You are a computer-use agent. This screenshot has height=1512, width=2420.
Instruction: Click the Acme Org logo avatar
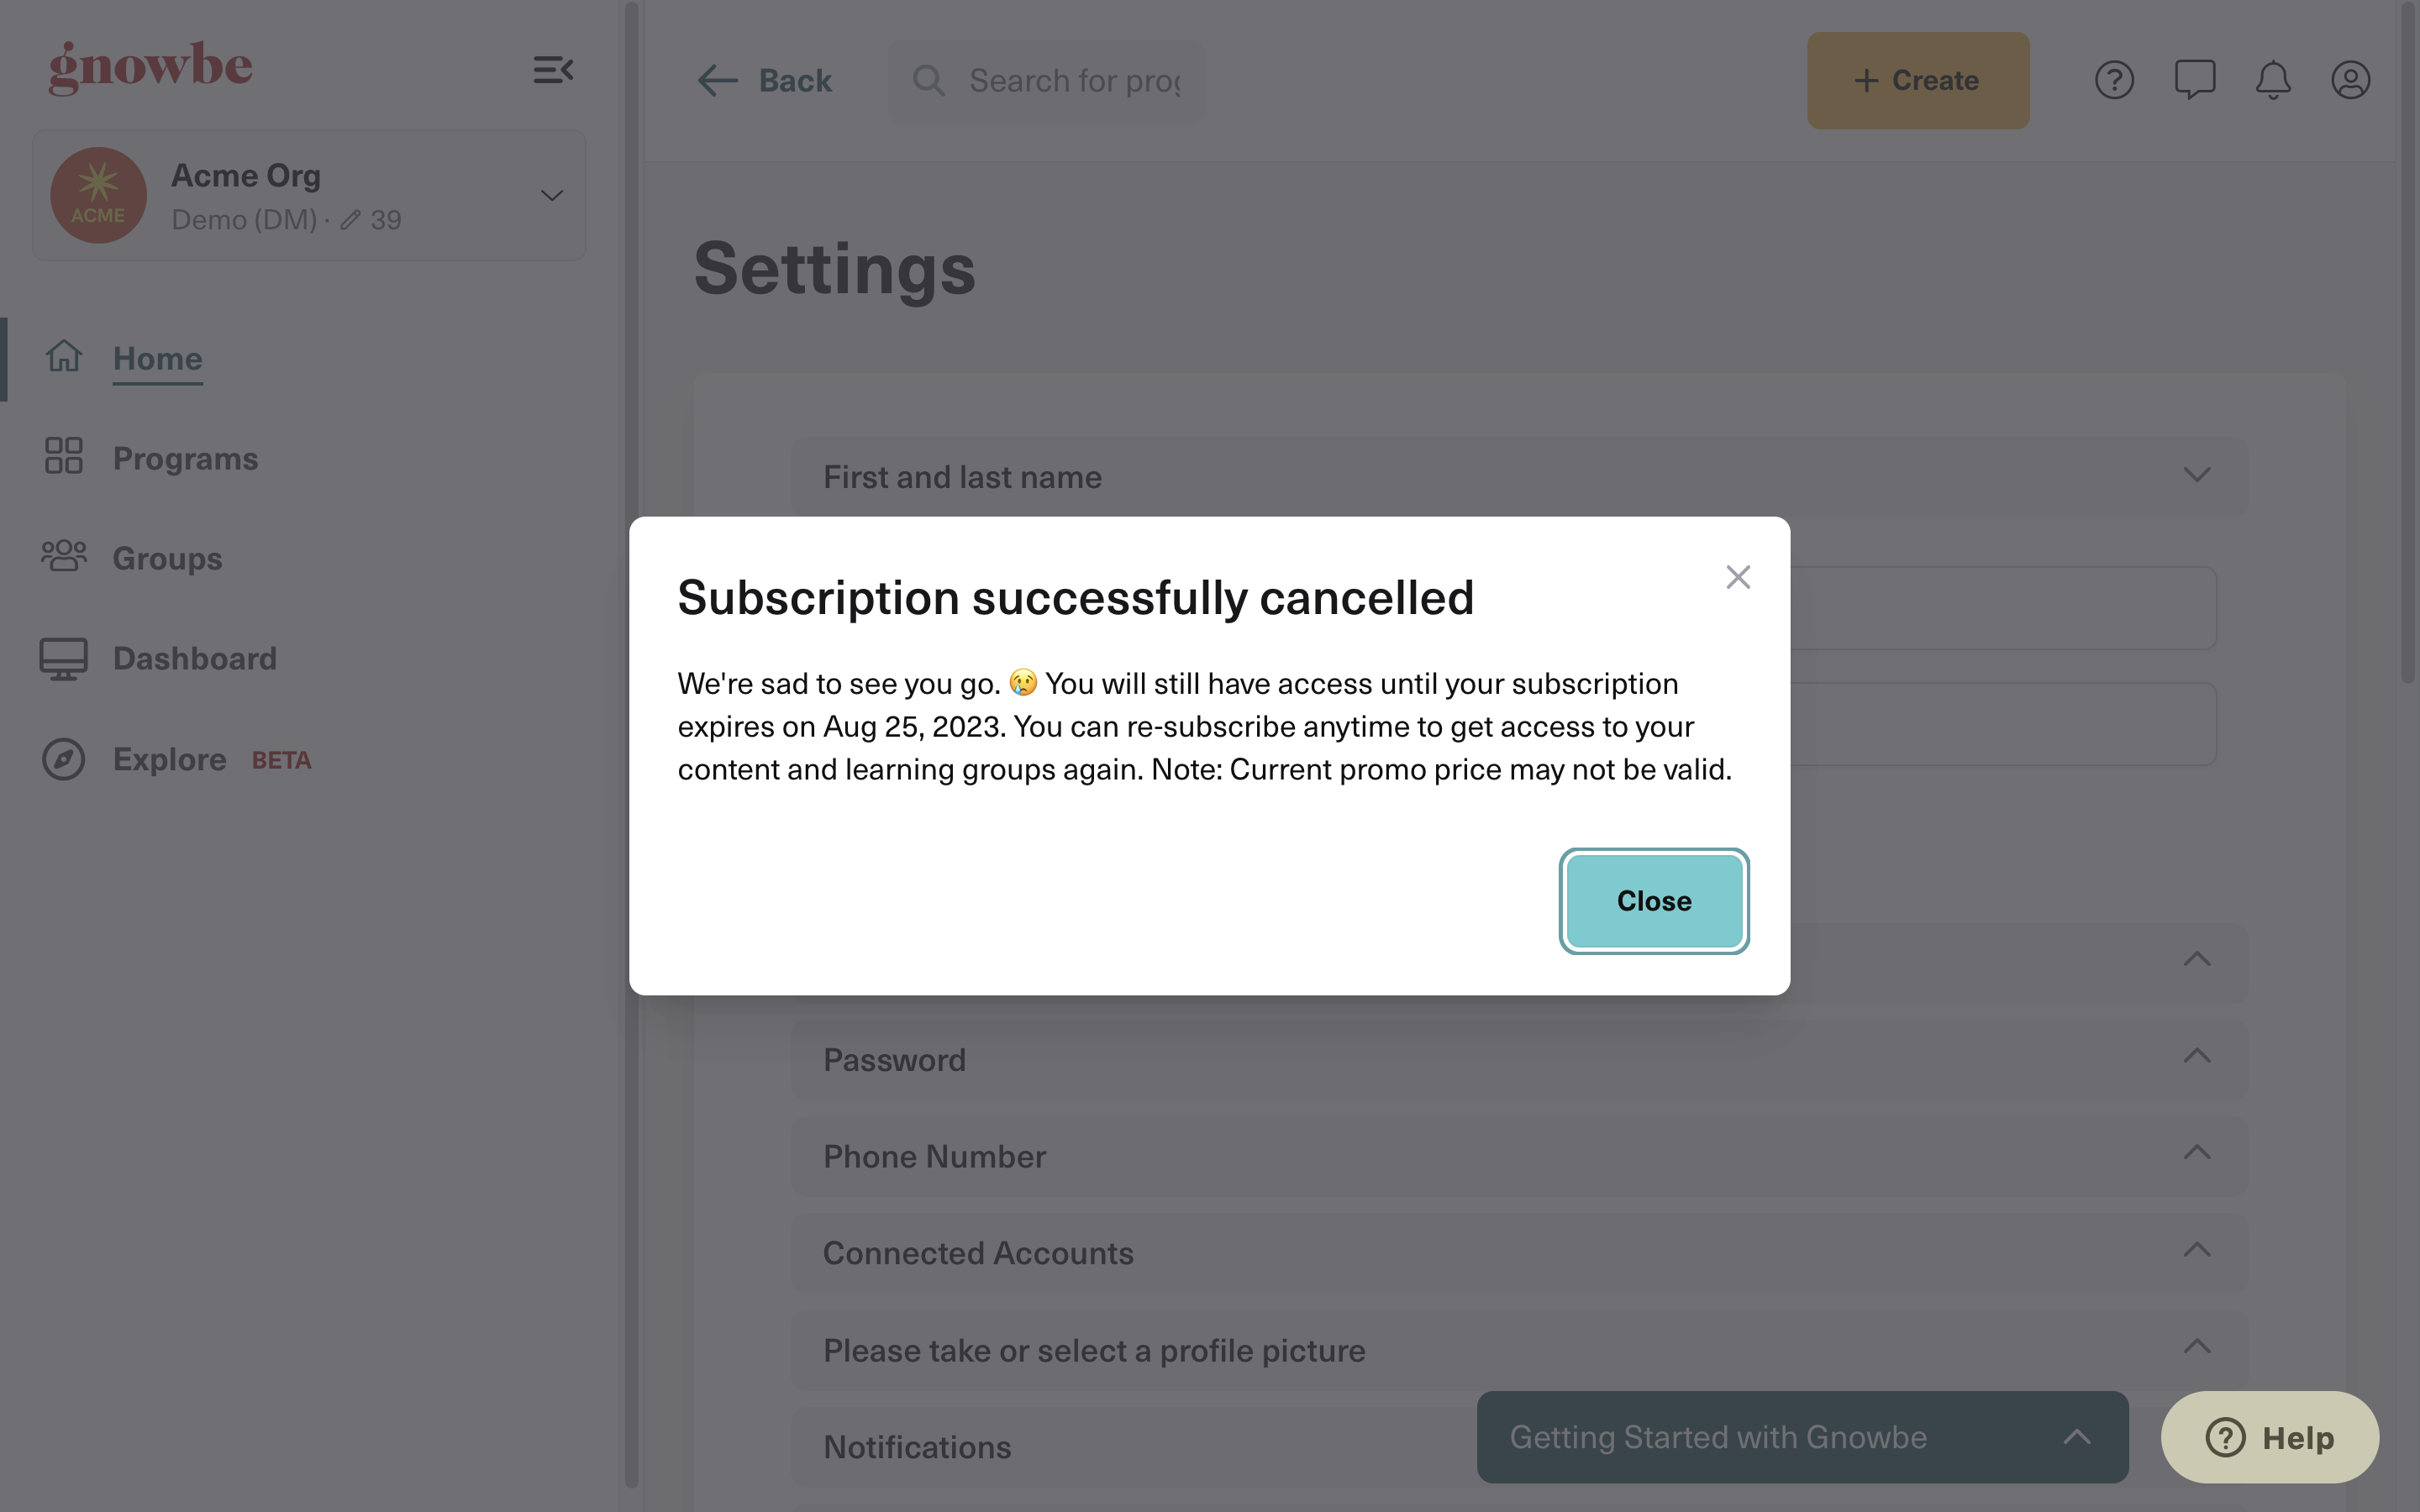tap(98, 195)
